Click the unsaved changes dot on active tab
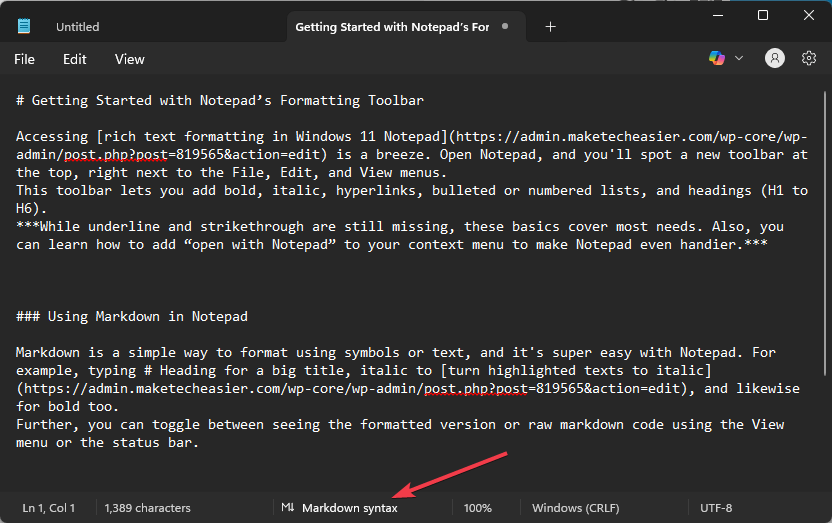 click(x=505, y=26)
